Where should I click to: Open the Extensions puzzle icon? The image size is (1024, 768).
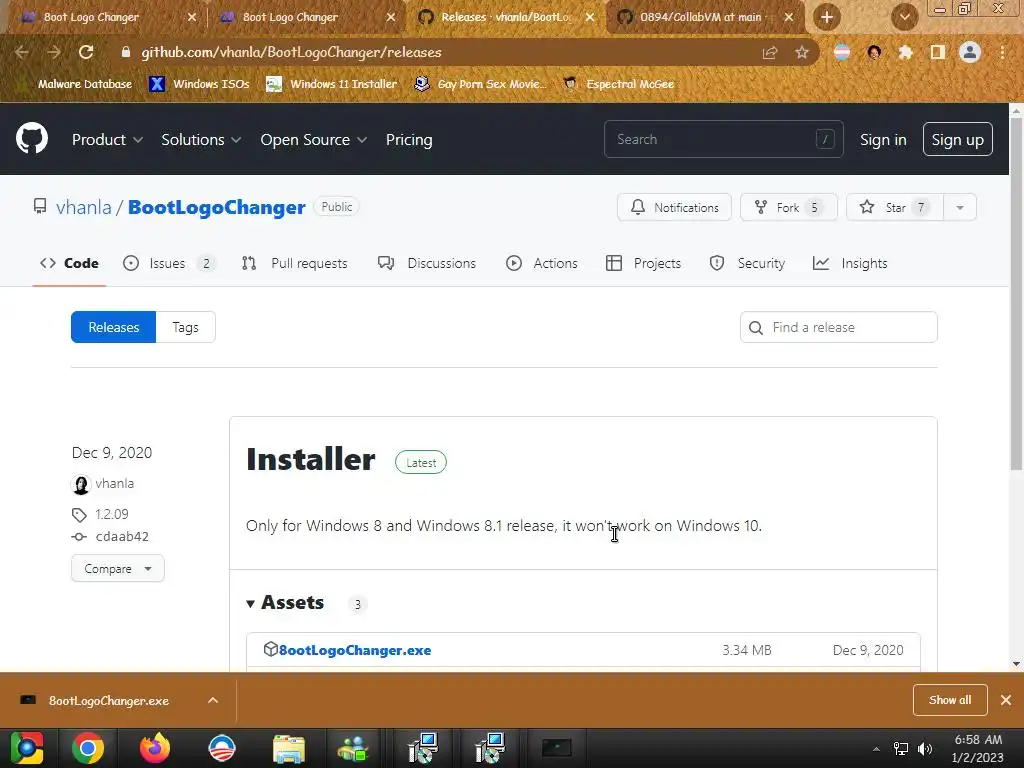(x=905, y=52)
